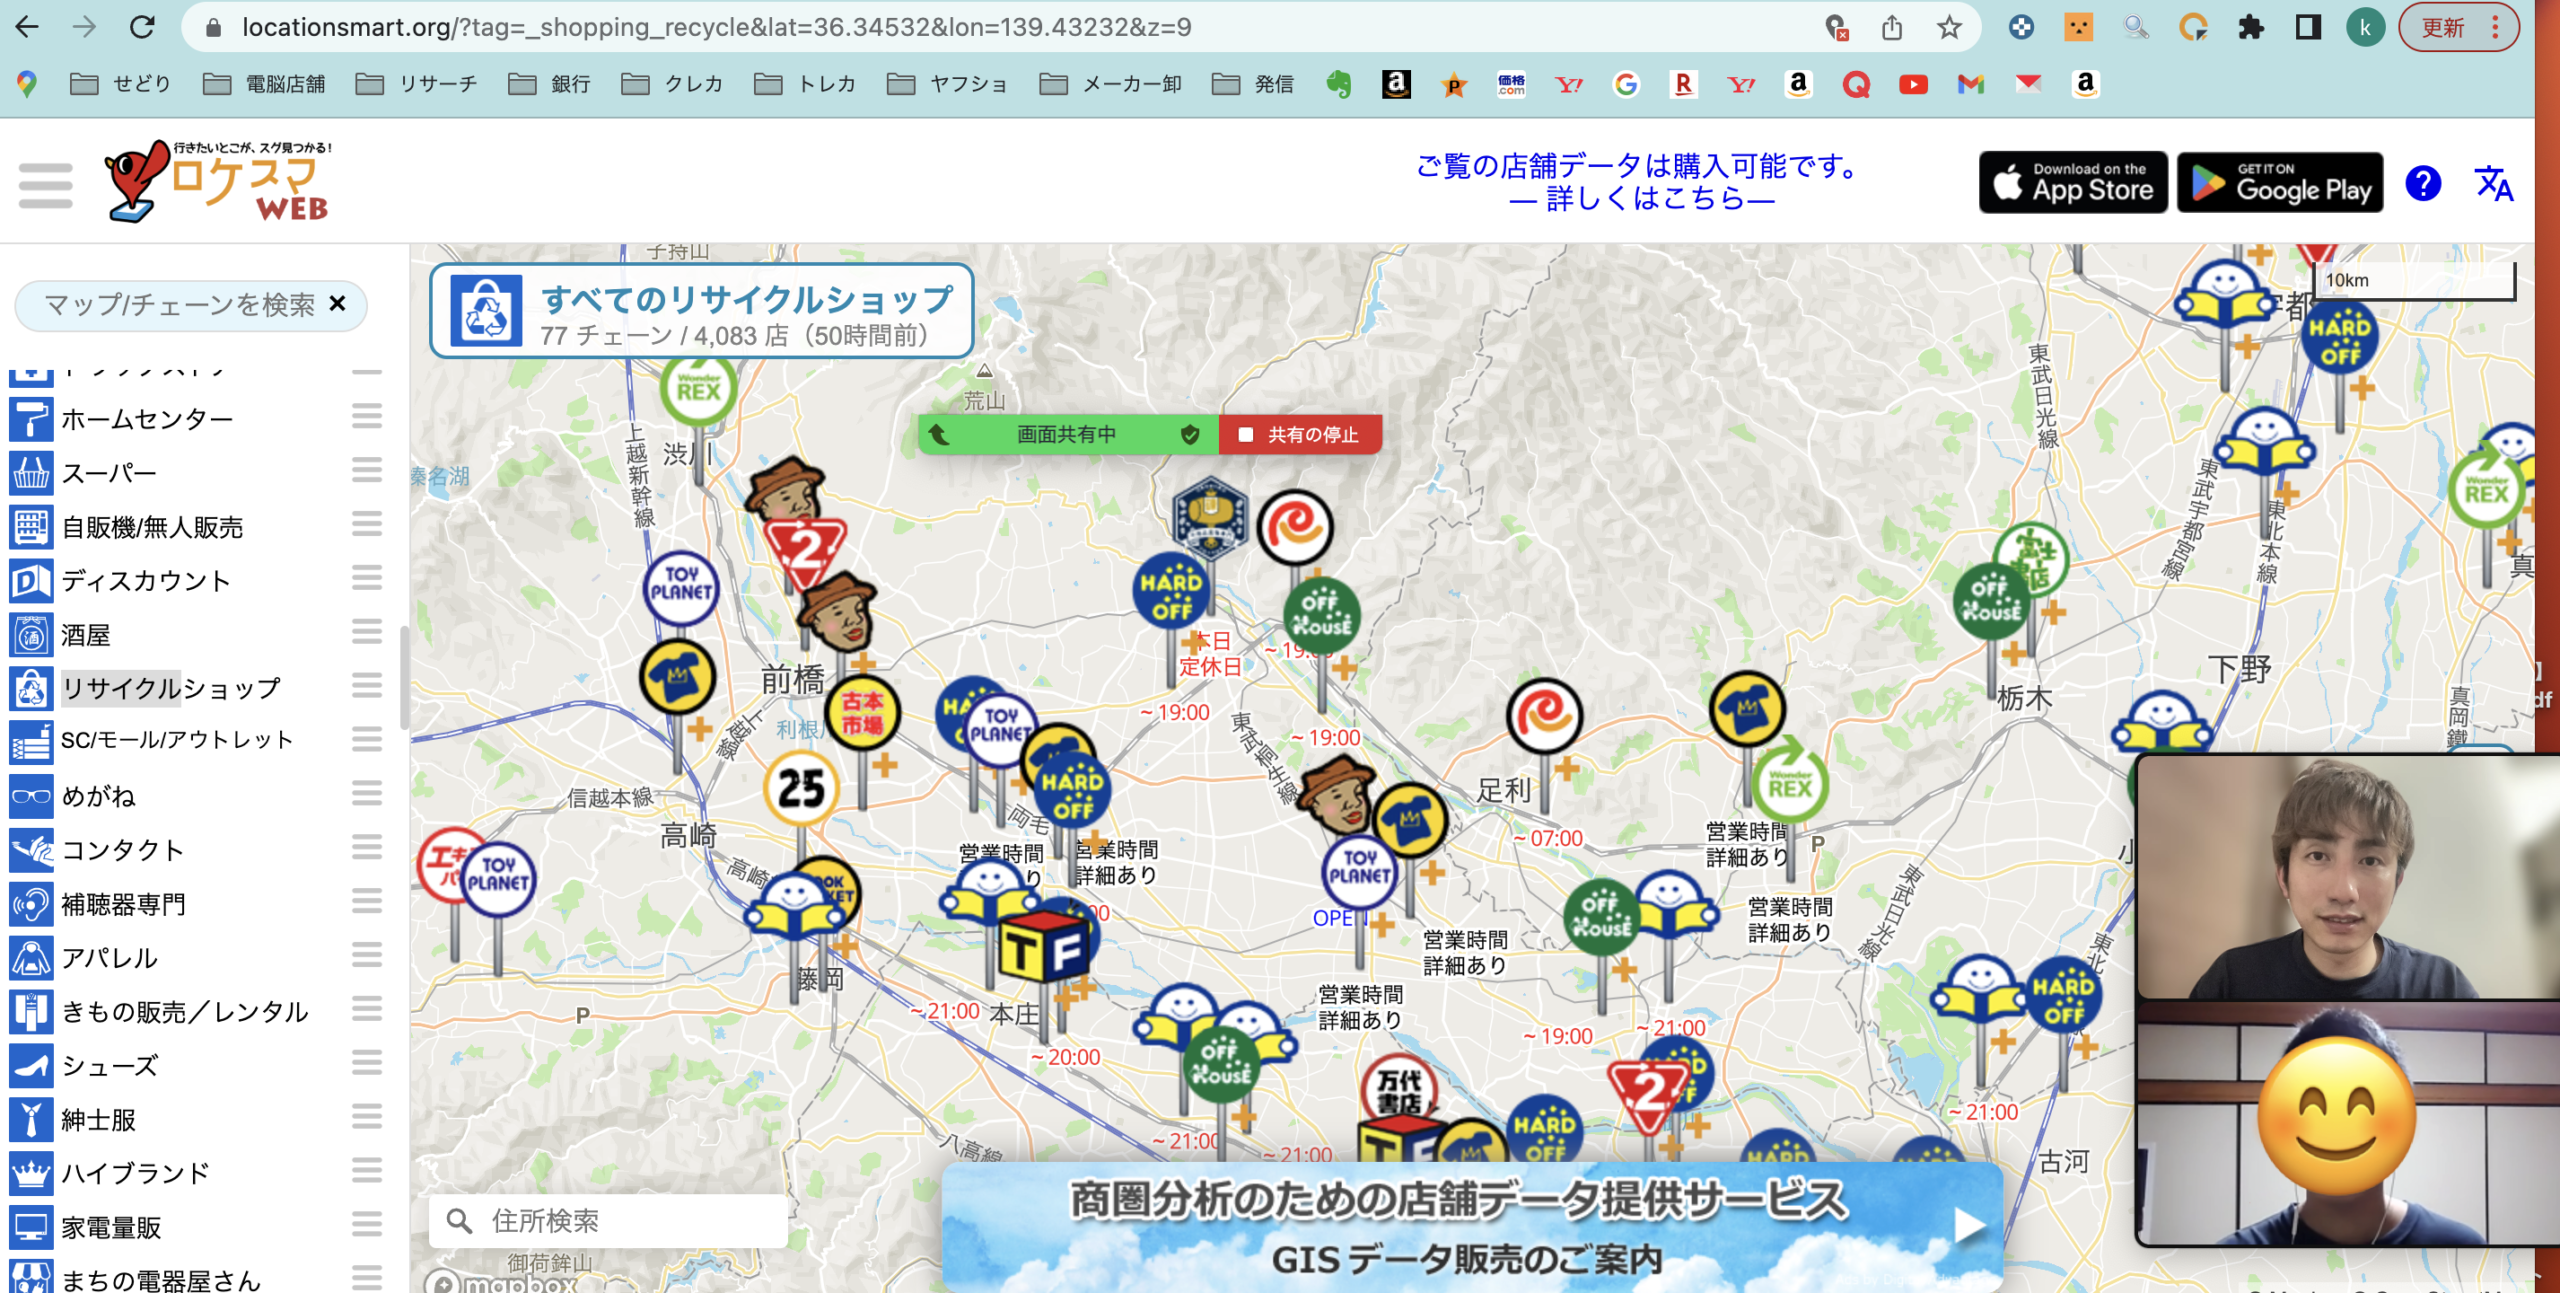Screen dimensions: 2560x1293
Task: Stop sharing with the 共有の停止 button
Action: pos(1300,435)
